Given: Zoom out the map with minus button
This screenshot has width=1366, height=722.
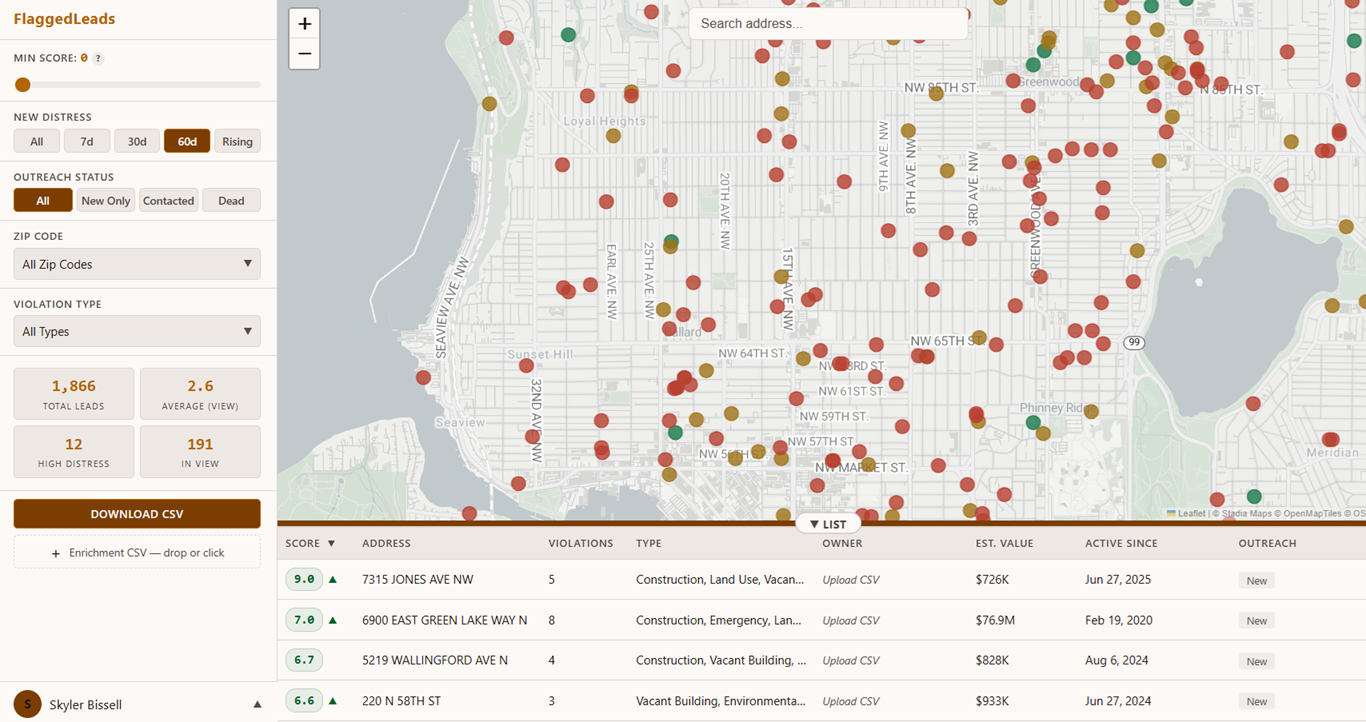Looking at the screenshot, I should pos(305,54).
